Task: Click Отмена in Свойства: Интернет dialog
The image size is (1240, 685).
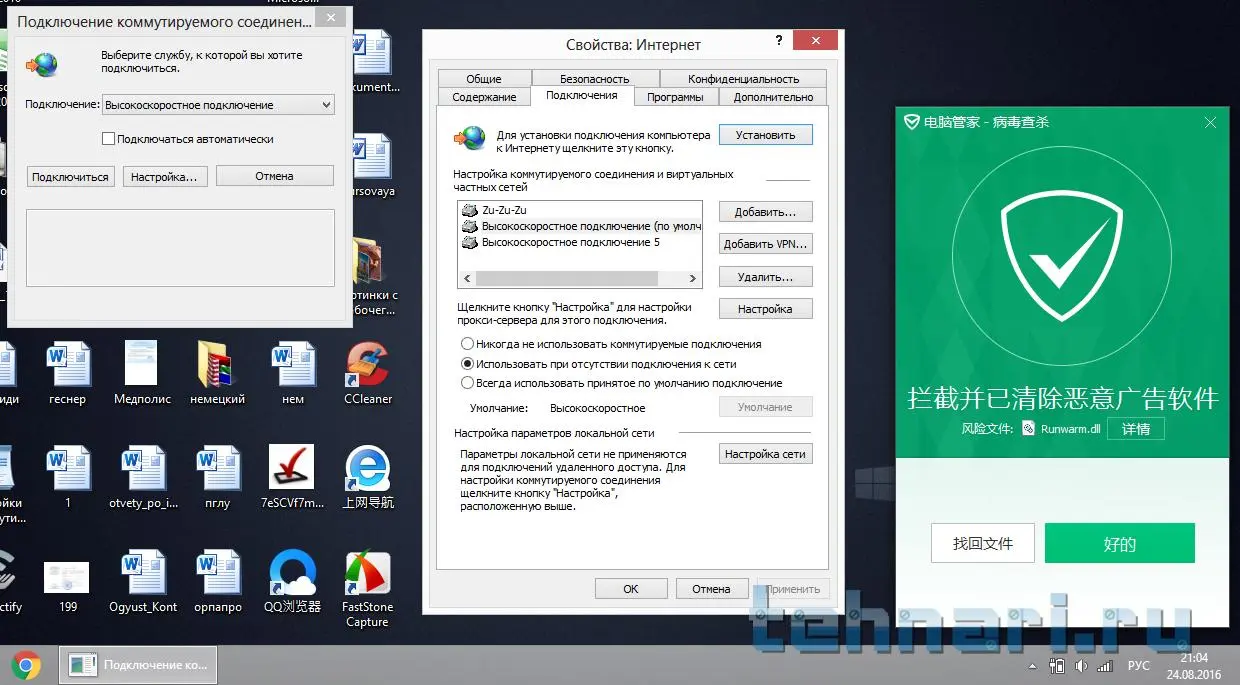Action: point(711,589)
